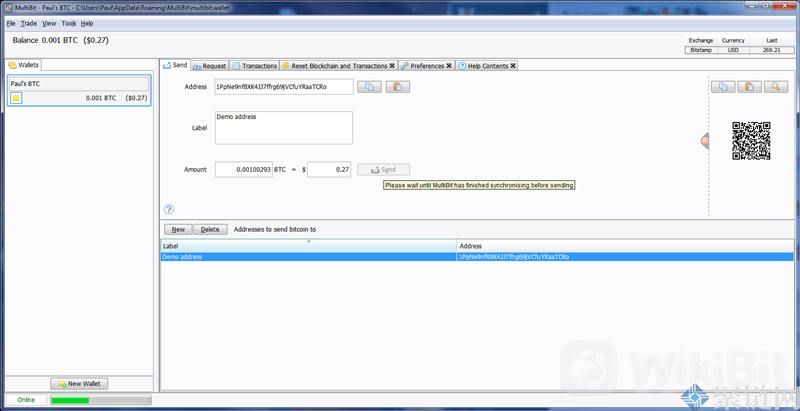Copy the QR code image
The height and width of the screenshot is (411, 800).
tap(723, 87)
